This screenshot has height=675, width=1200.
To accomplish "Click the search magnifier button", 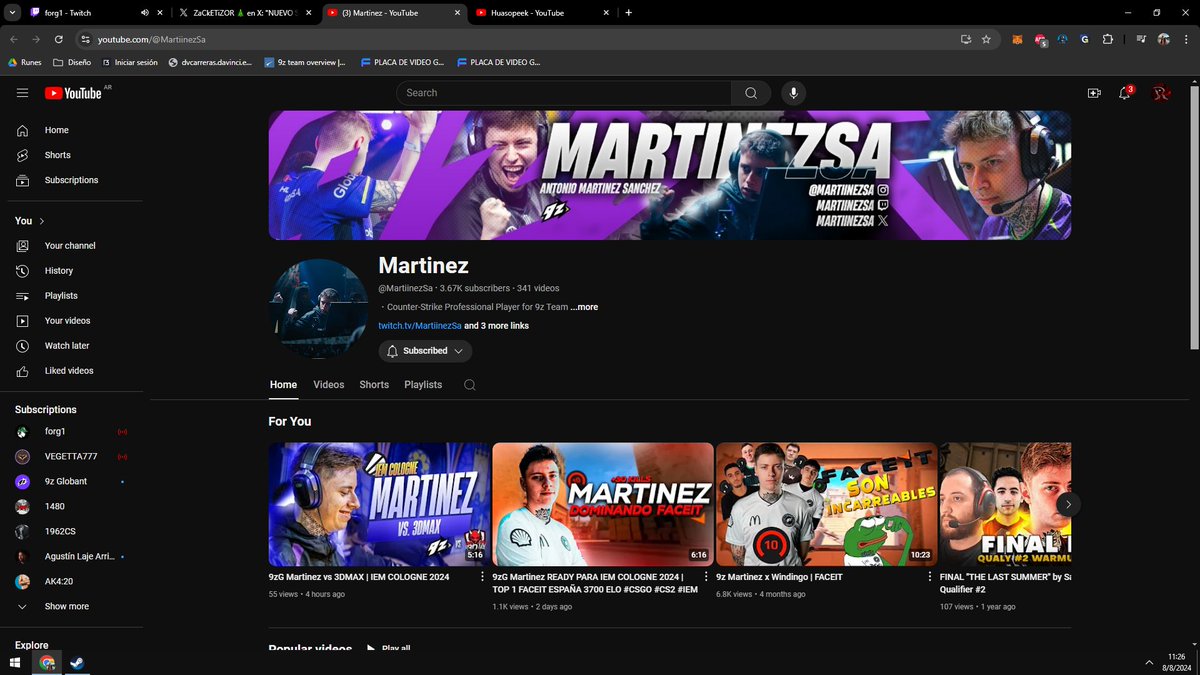I will 751,93.
